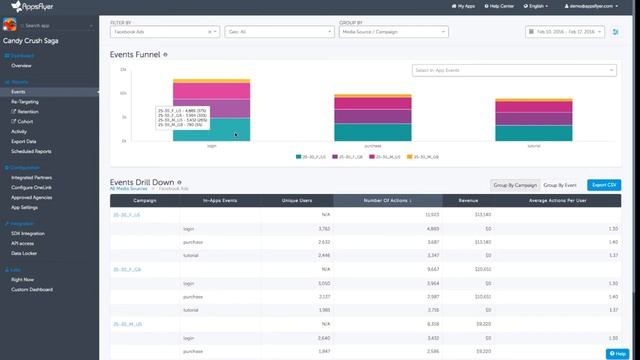This screenshot has height=360, width=640.
Task: Sort by Average Actions Per User
Action: (558, 200)
